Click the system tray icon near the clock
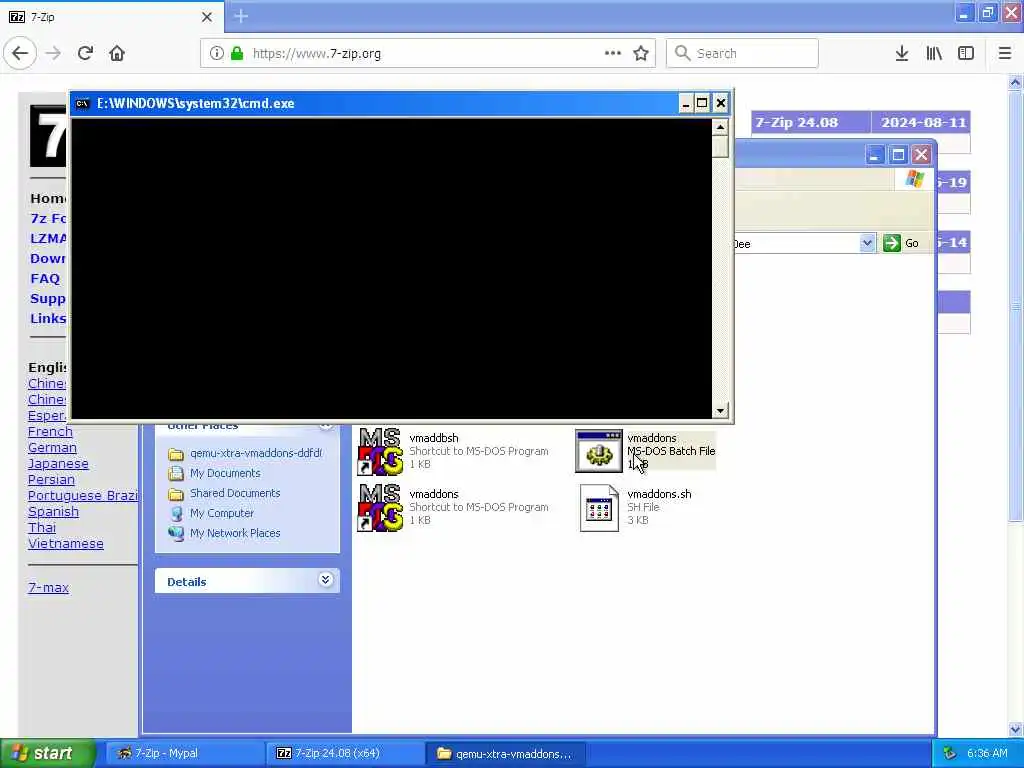This screenshot has height=768, width=1024. coord(950,754)
